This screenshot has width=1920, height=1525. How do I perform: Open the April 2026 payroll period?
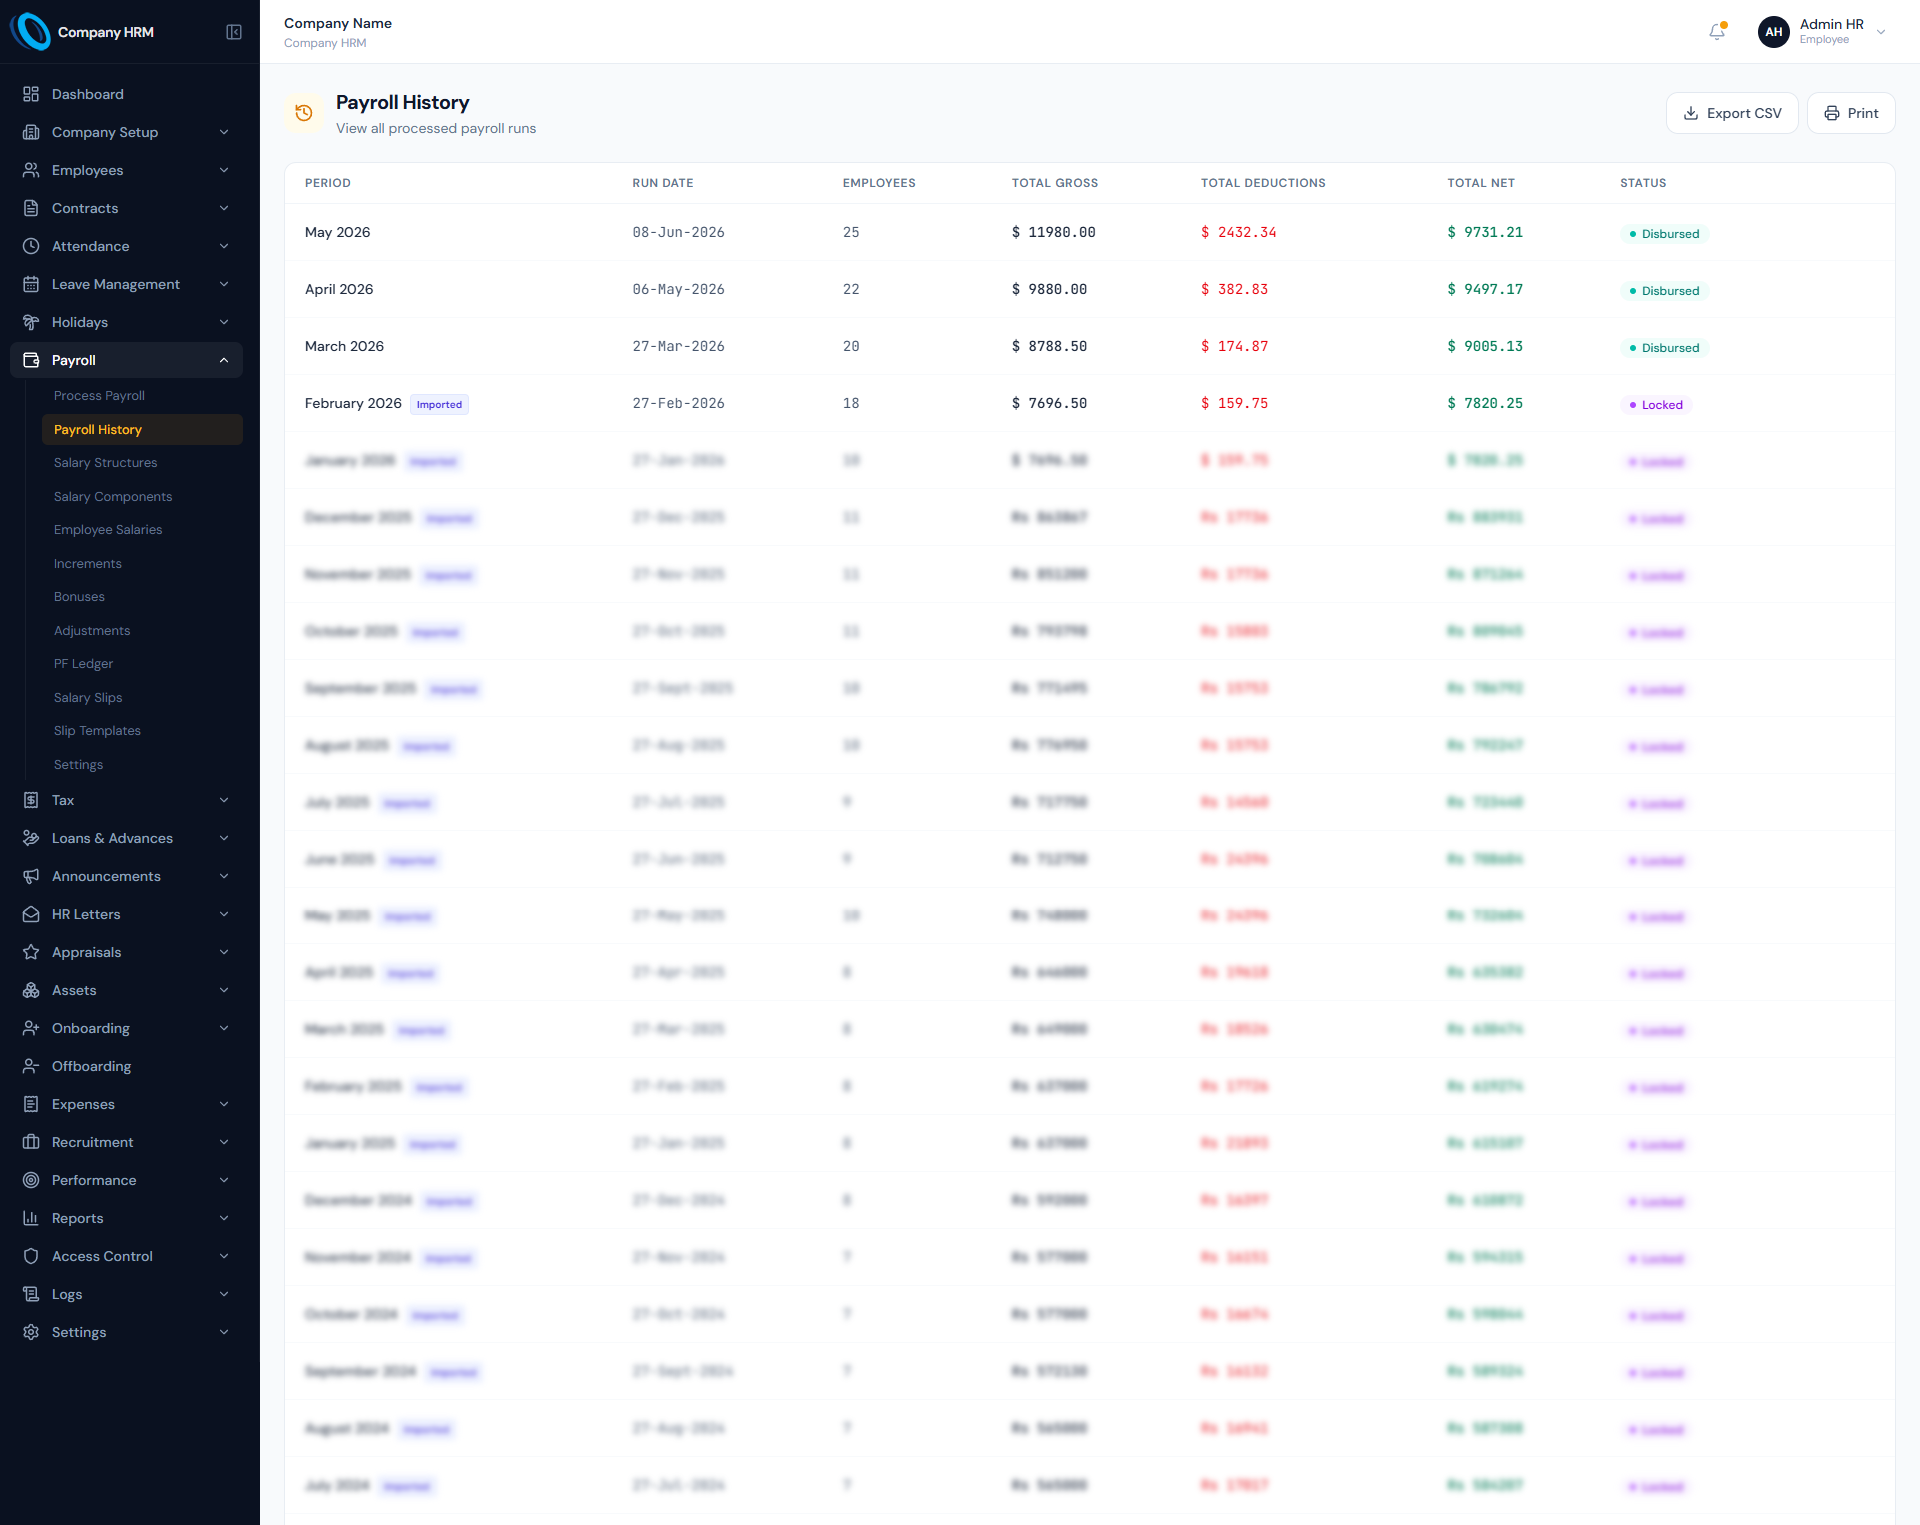tap(339, 289)
